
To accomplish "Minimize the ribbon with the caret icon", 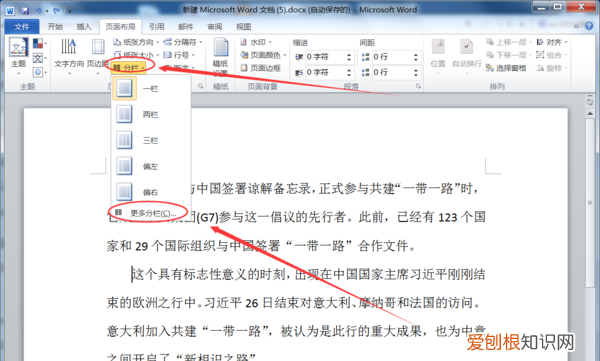I will pyautogui.click(x=576, y=26).
